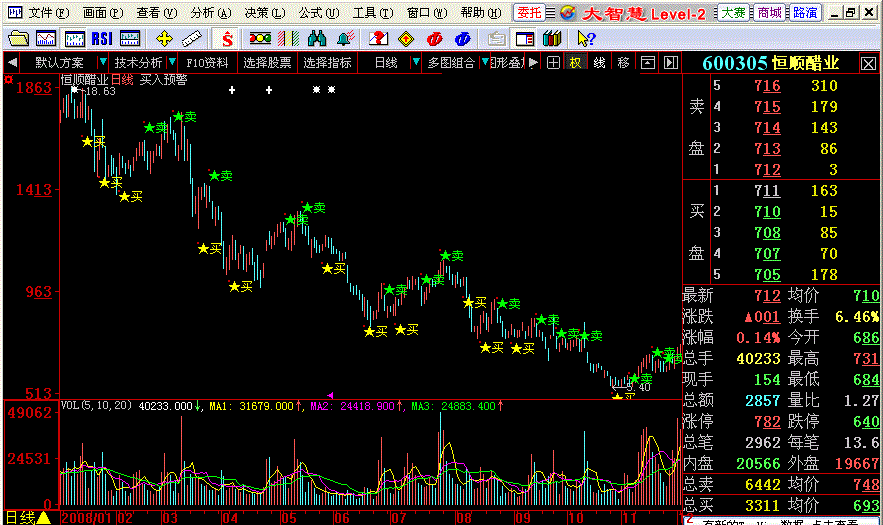This screenshot has height=525, width=883.
Task: Expand the 多图组合 dropdown arrow
Action: point(484,62)
